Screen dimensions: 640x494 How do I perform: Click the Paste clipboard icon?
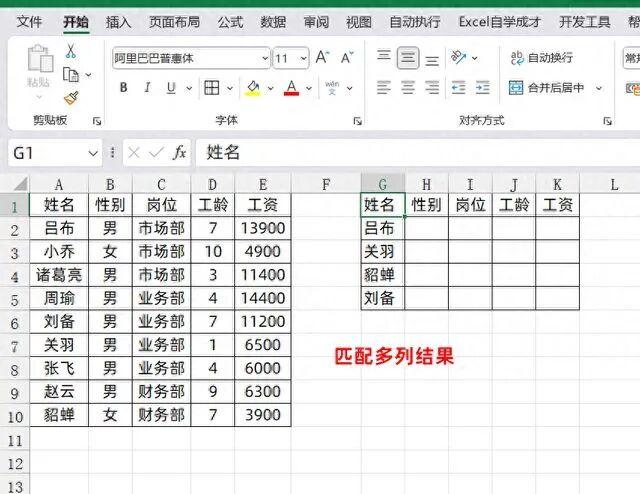pos(40,58)
